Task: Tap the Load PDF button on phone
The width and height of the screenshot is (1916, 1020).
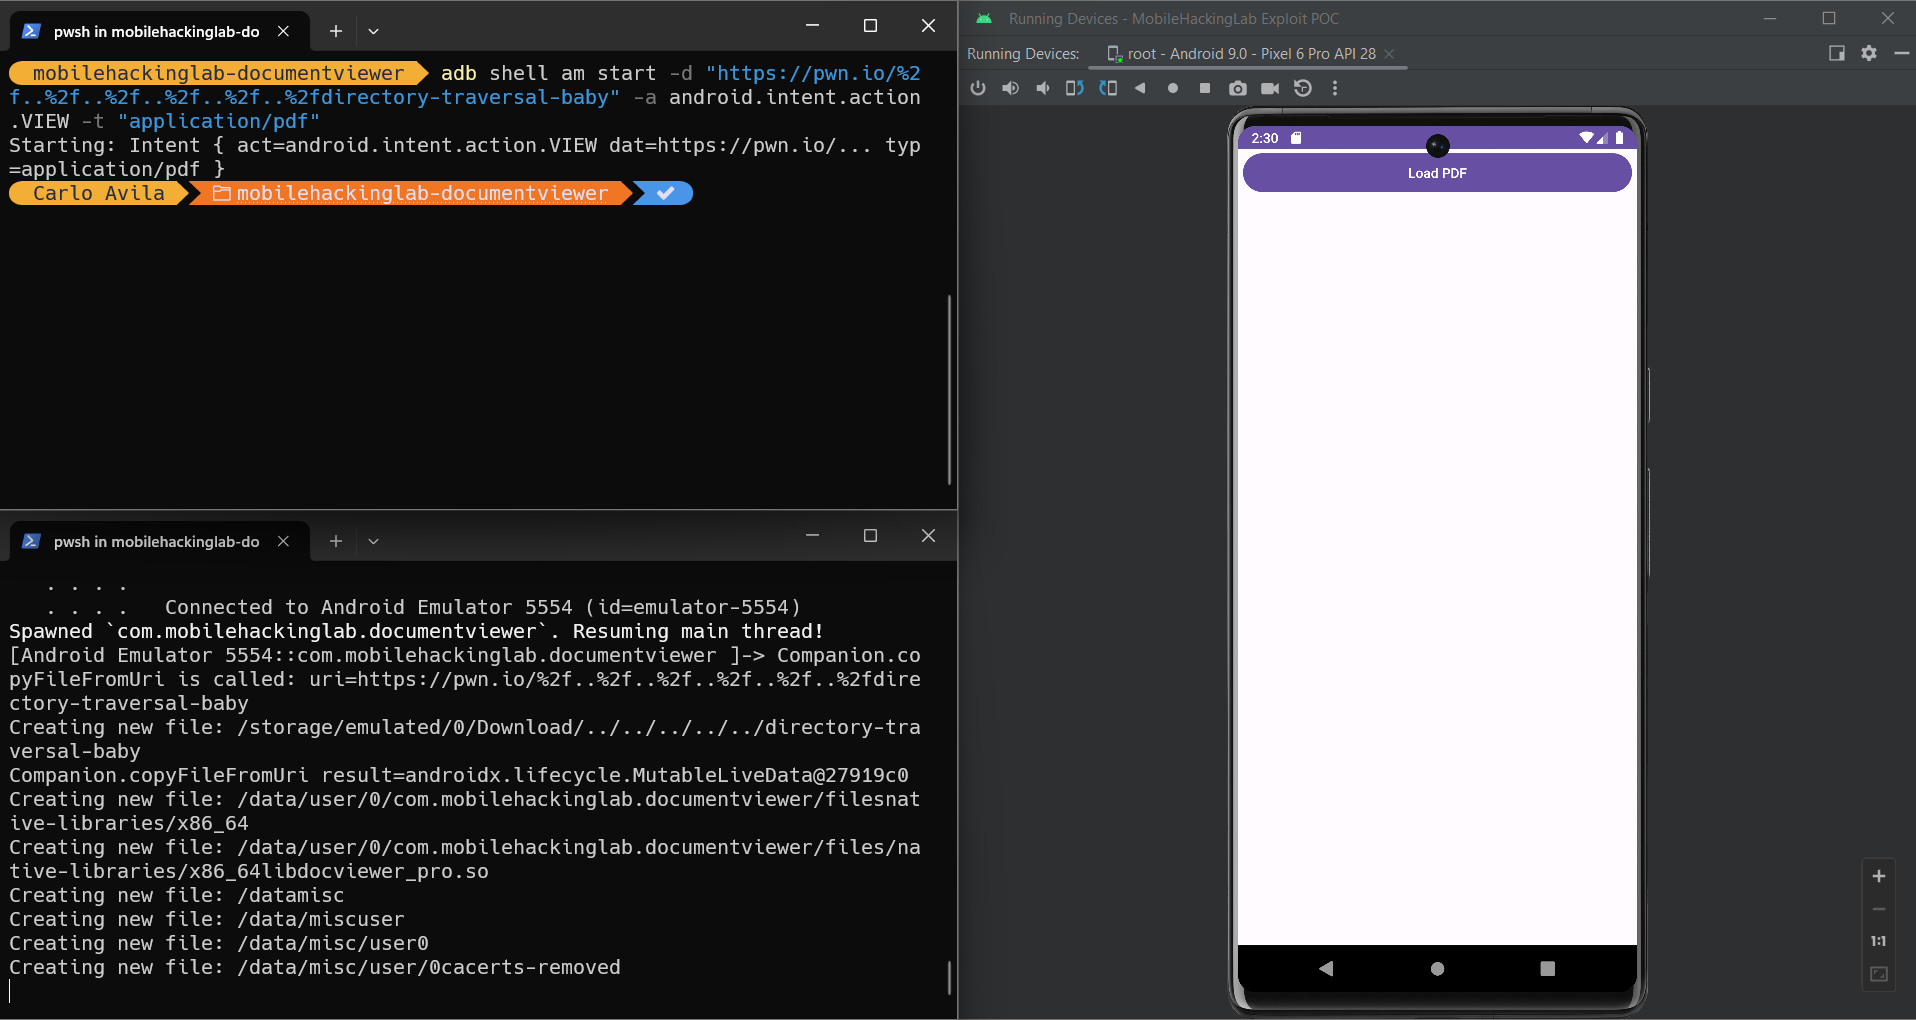Action: 1437,173
